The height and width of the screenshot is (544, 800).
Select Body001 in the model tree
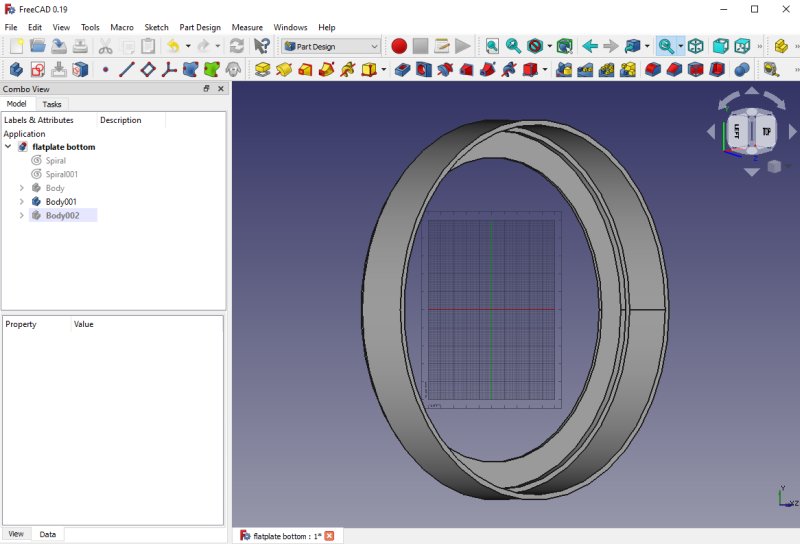point(61,202)
